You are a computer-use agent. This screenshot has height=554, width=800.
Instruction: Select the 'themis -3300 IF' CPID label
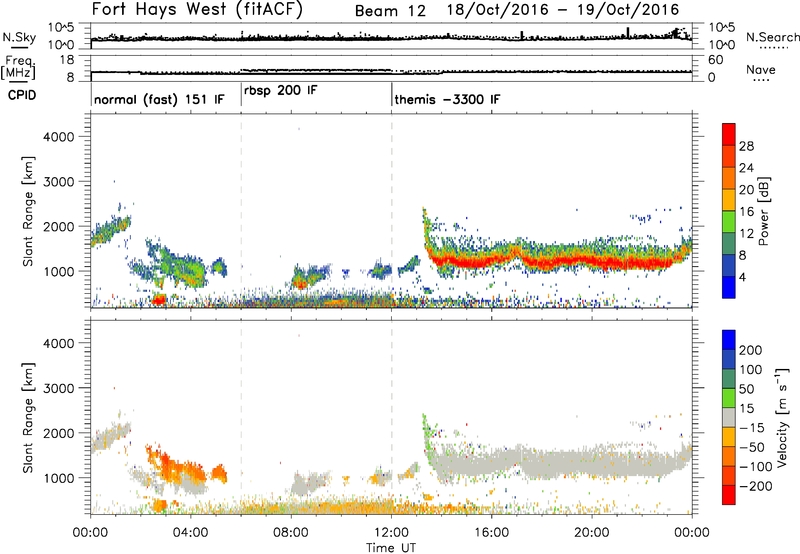point(447,99)
